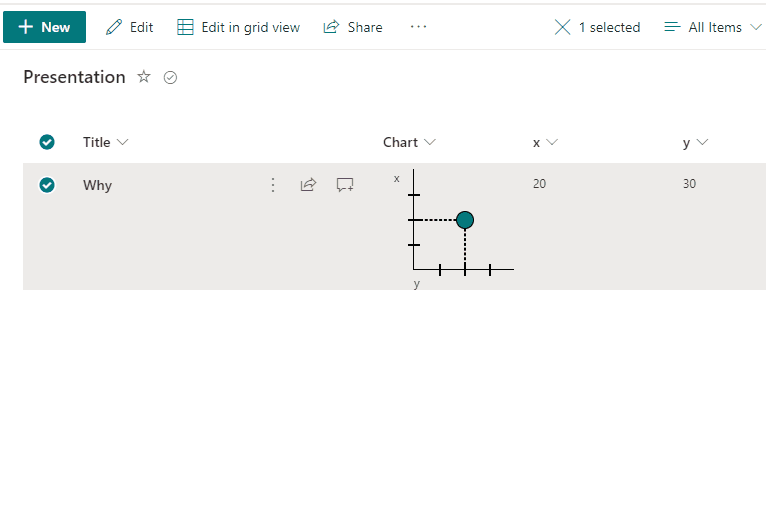Share the Why item via row icon
Screen dimensions: 766x529
[308, 185]
